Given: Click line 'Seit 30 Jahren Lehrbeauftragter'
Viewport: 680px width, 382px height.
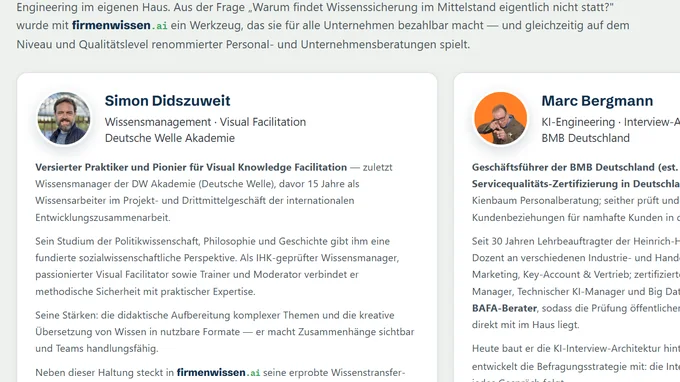Looking at the screenshot, I should point(576,241).
